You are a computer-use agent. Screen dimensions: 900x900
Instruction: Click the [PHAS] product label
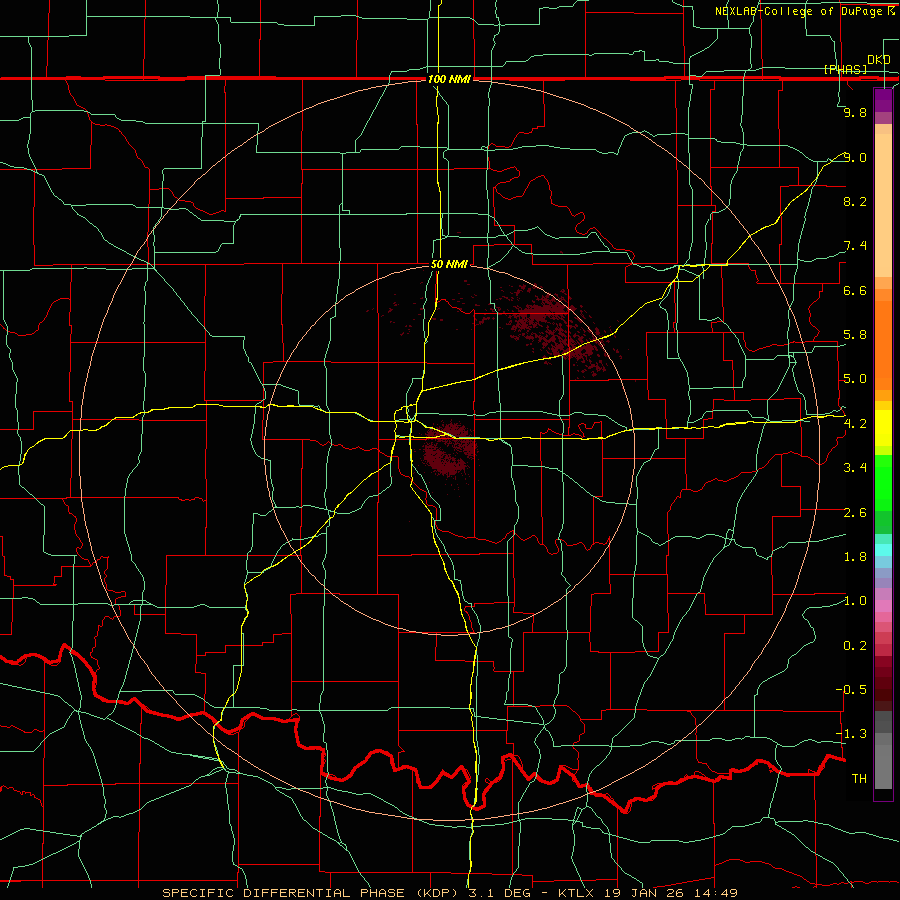(x=845, y=69)
